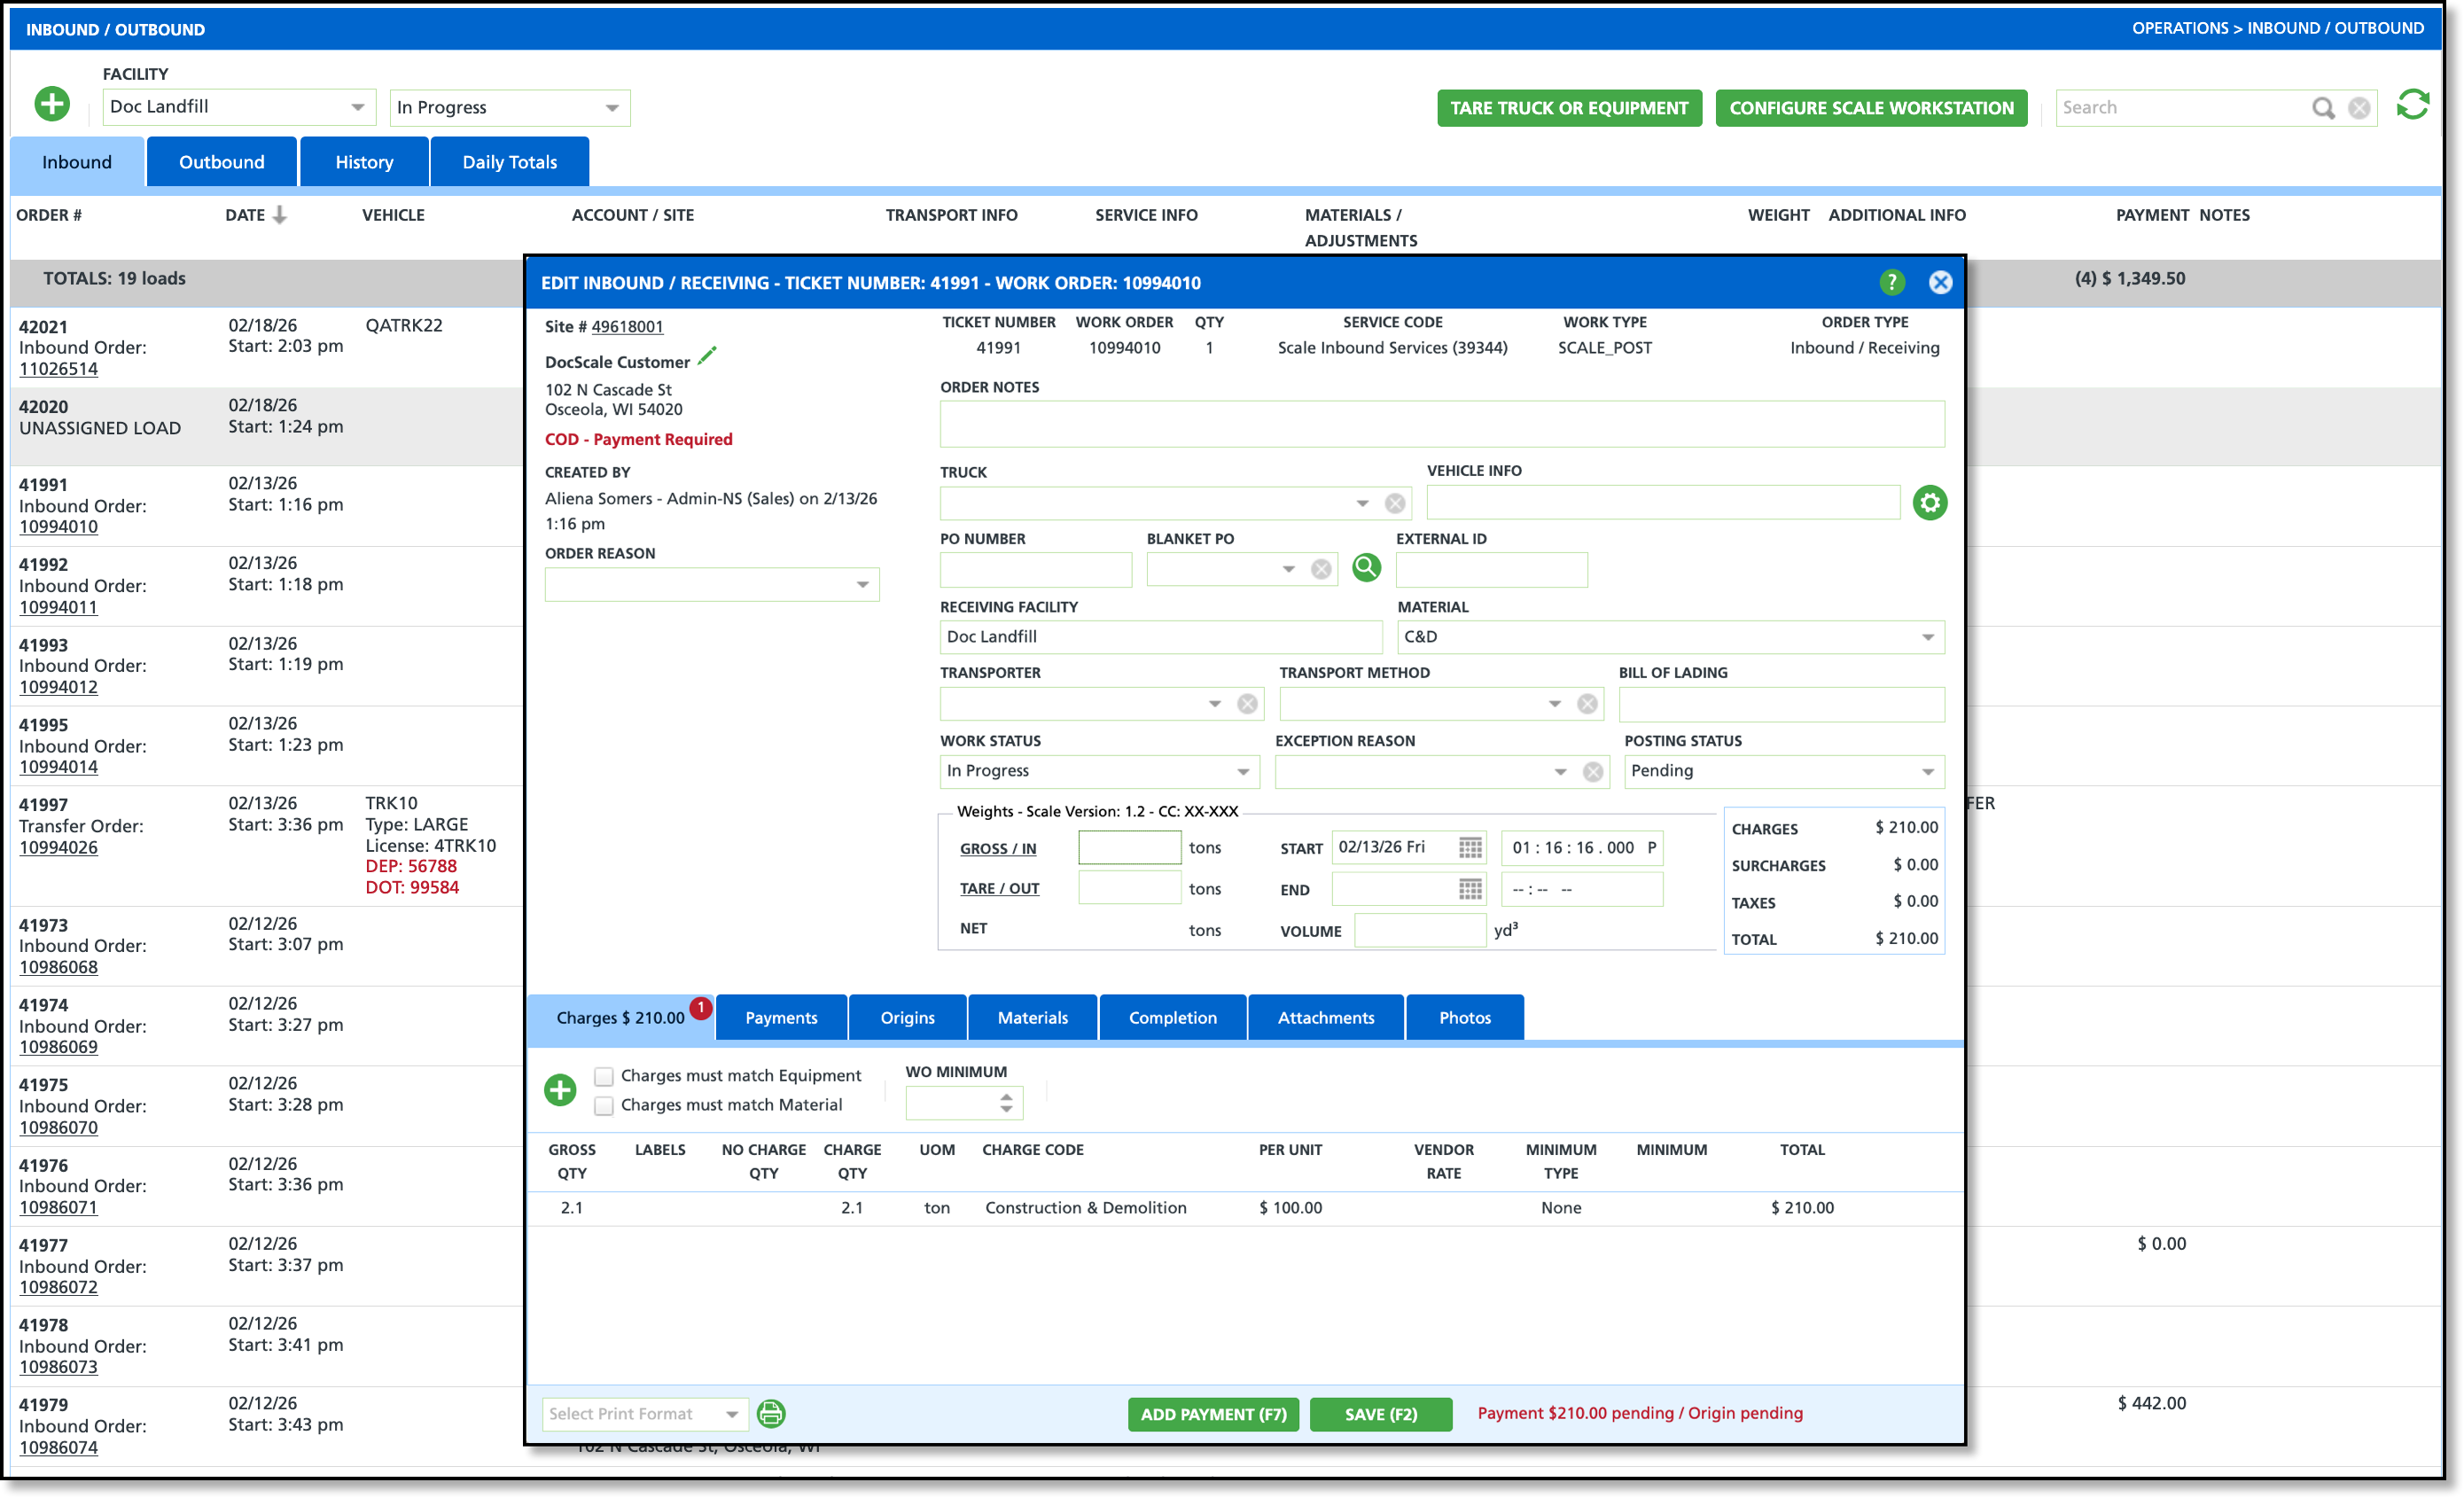Click the print icon next to print format

coord(771,1413)
